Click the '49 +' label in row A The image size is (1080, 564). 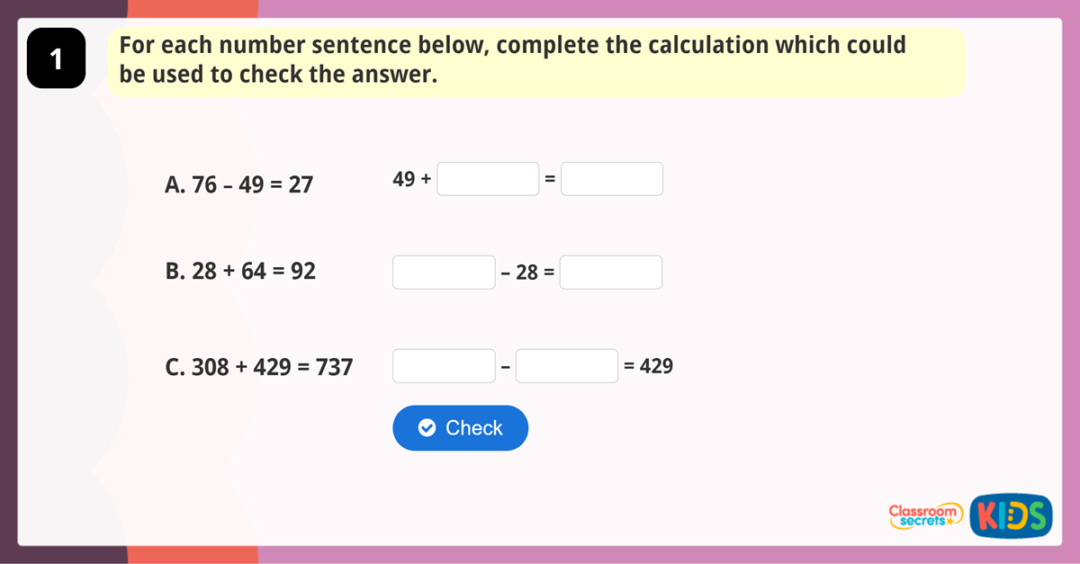click(x=412, y=180)
